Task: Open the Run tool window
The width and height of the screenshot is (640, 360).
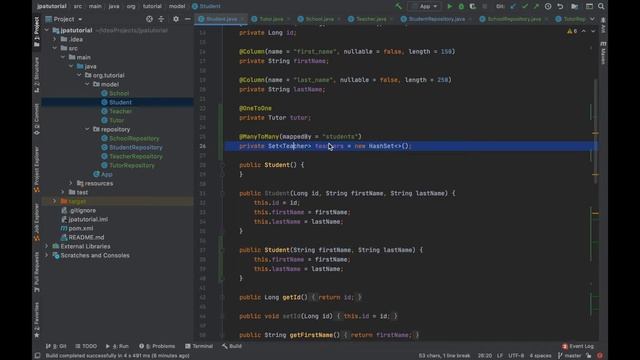Action: [x=117, y=346]
